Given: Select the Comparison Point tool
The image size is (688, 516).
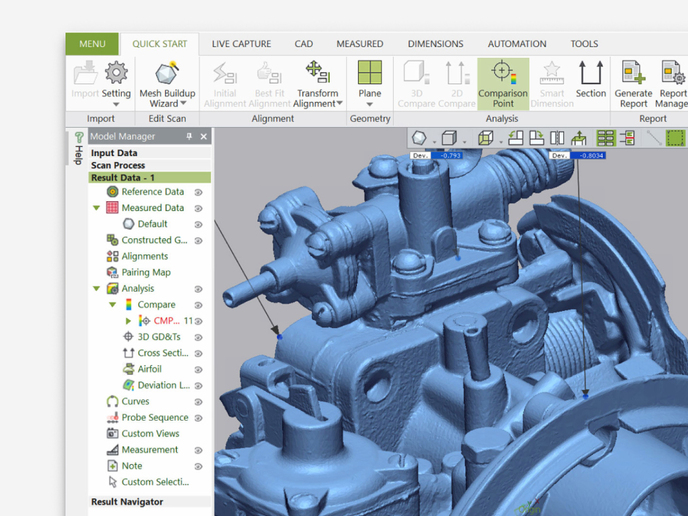Looking at the screenshot, I should coord(502,81).
